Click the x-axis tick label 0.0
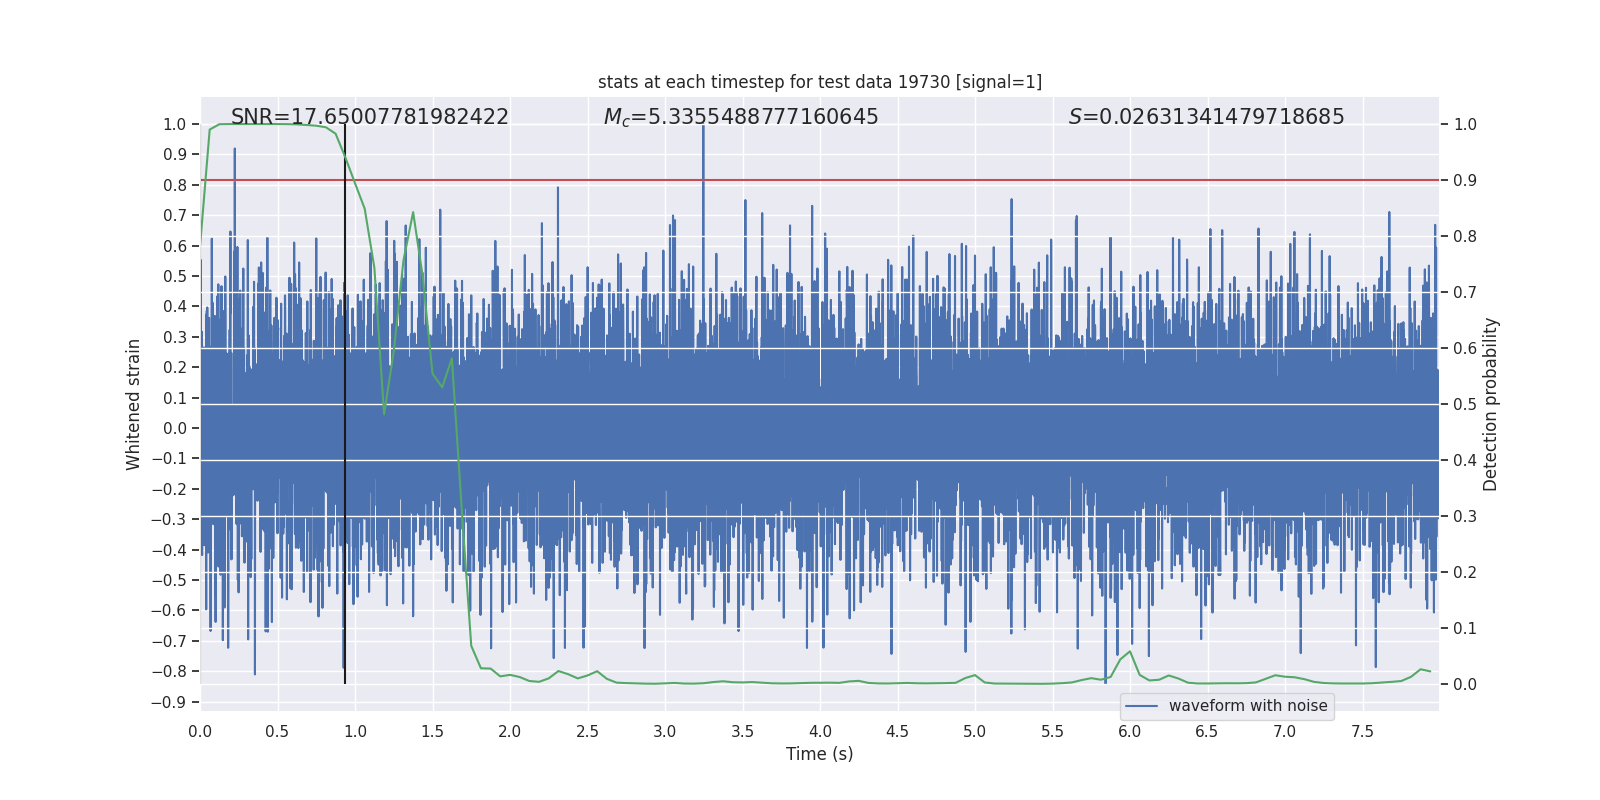 click(200, 731)
